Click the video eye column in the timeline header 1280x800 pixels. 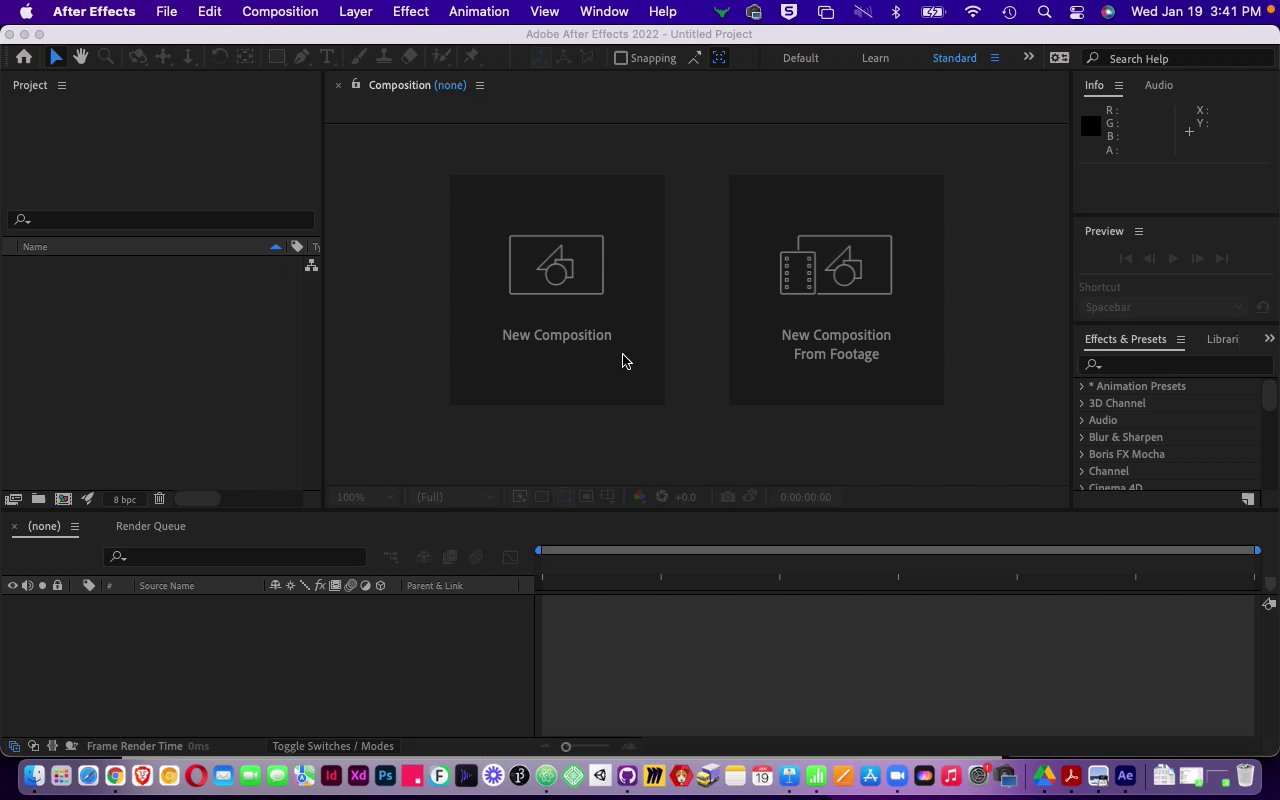[x=12, y=586]
